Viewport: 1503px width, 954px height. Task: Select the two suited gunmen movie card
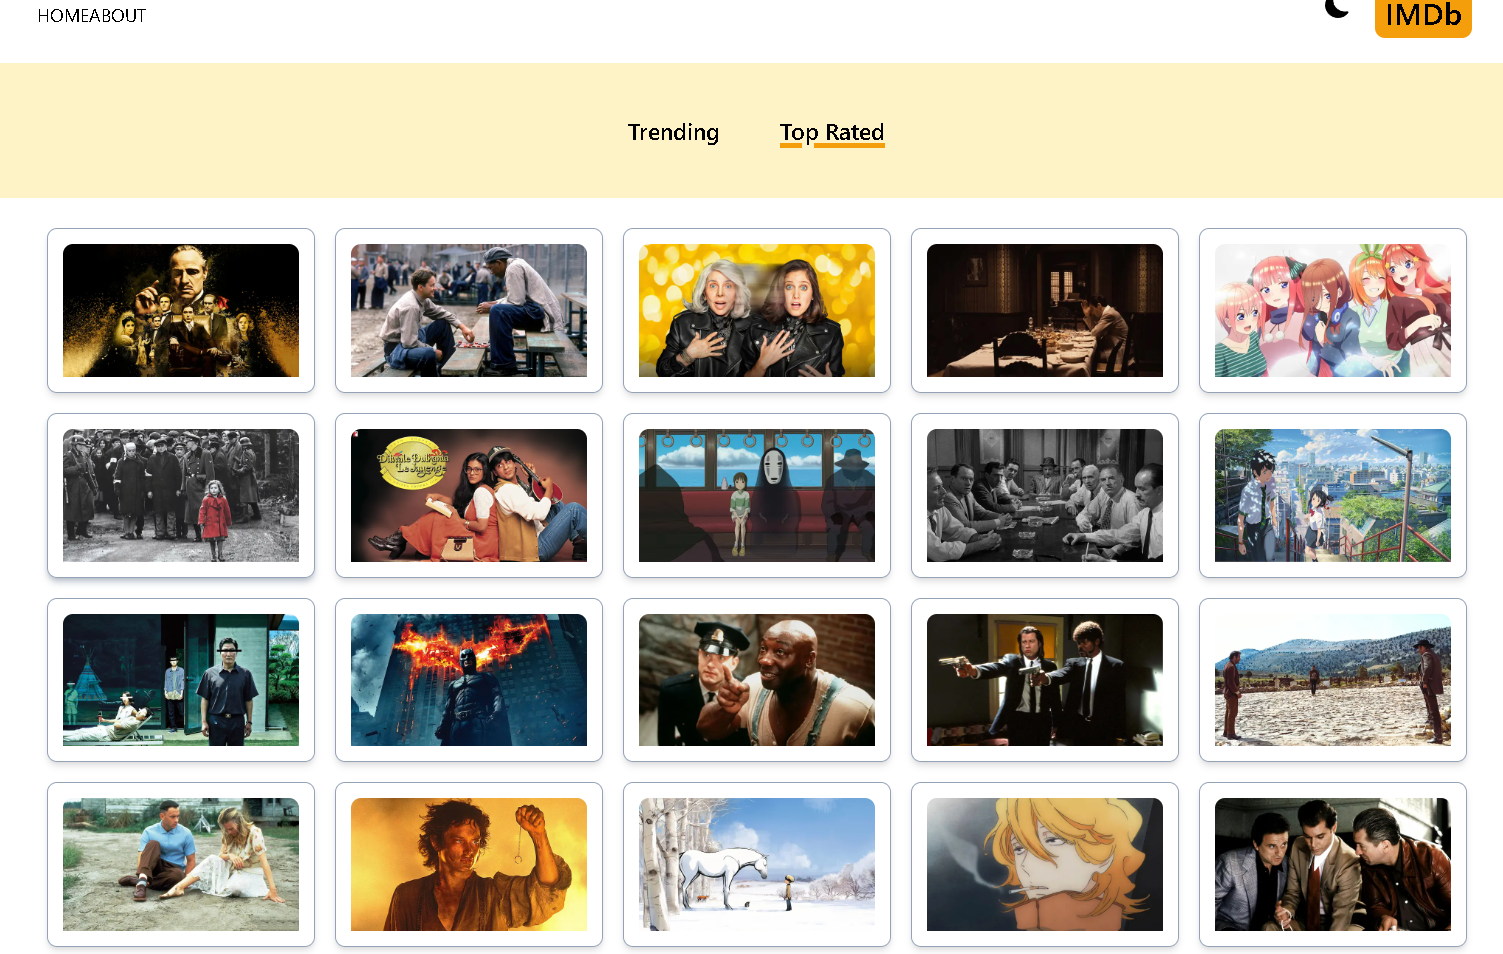pos(1045,680)
